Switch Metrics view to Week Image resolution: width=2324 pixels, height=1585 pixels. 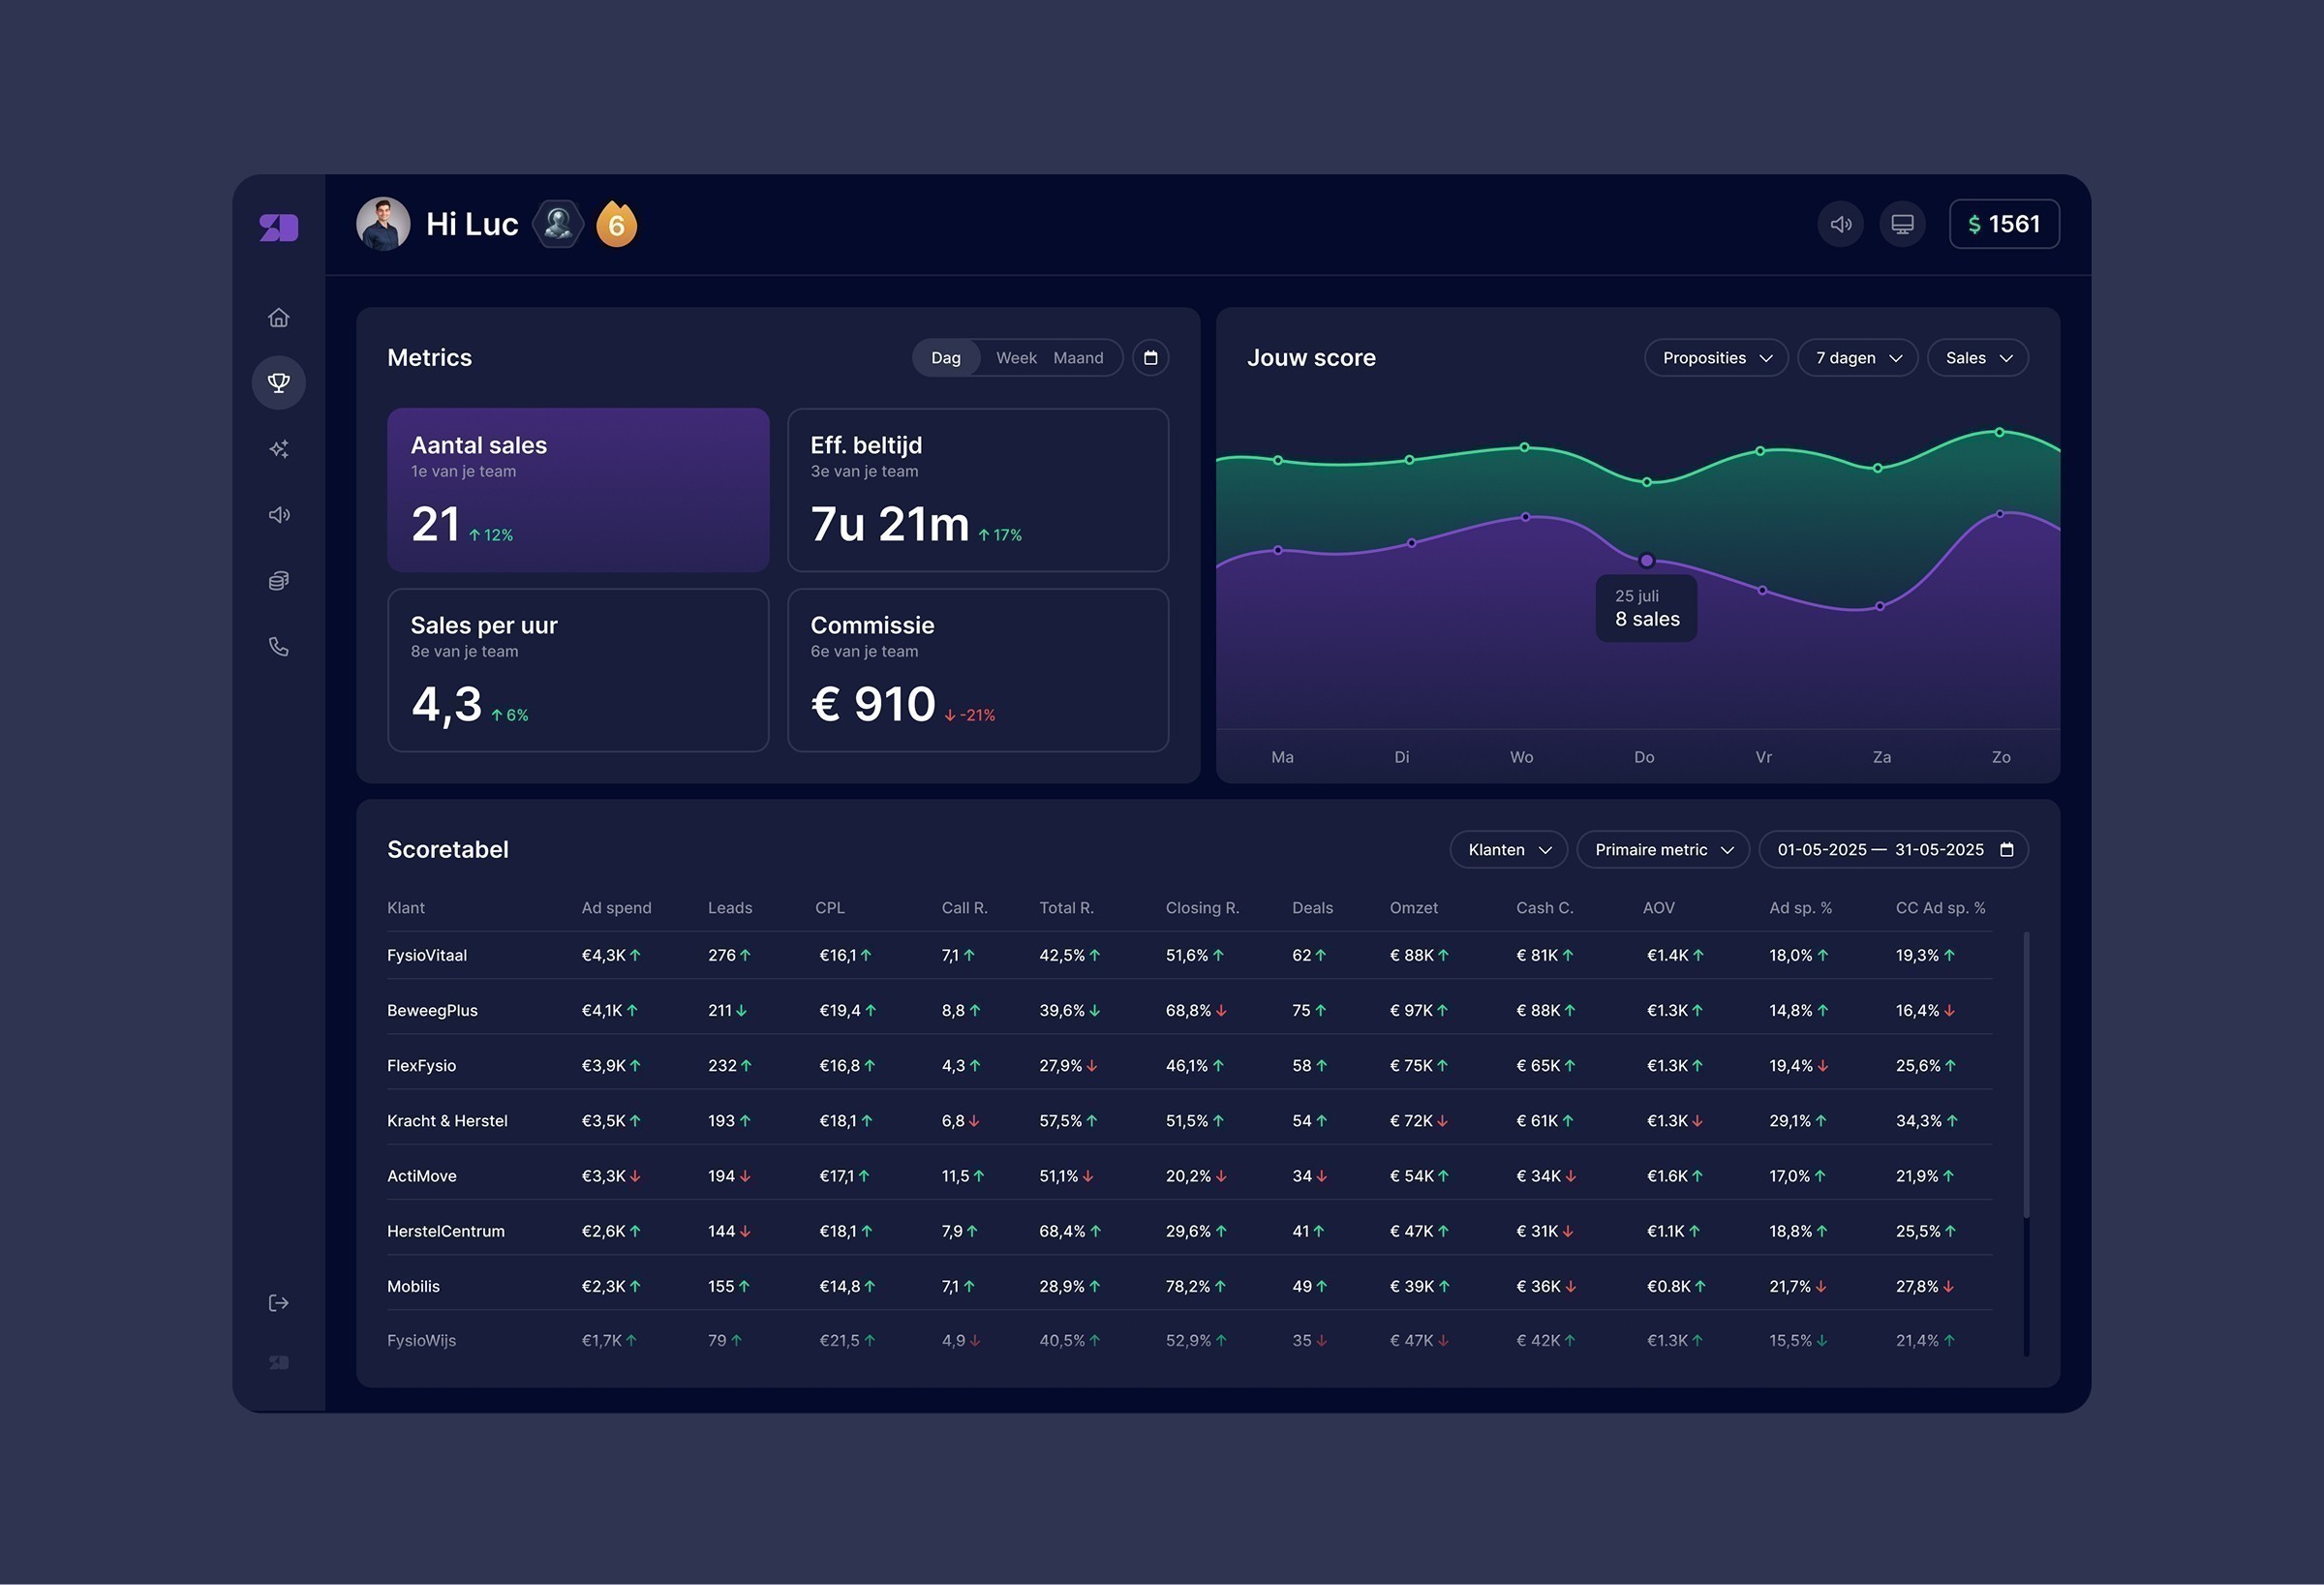1016,358
